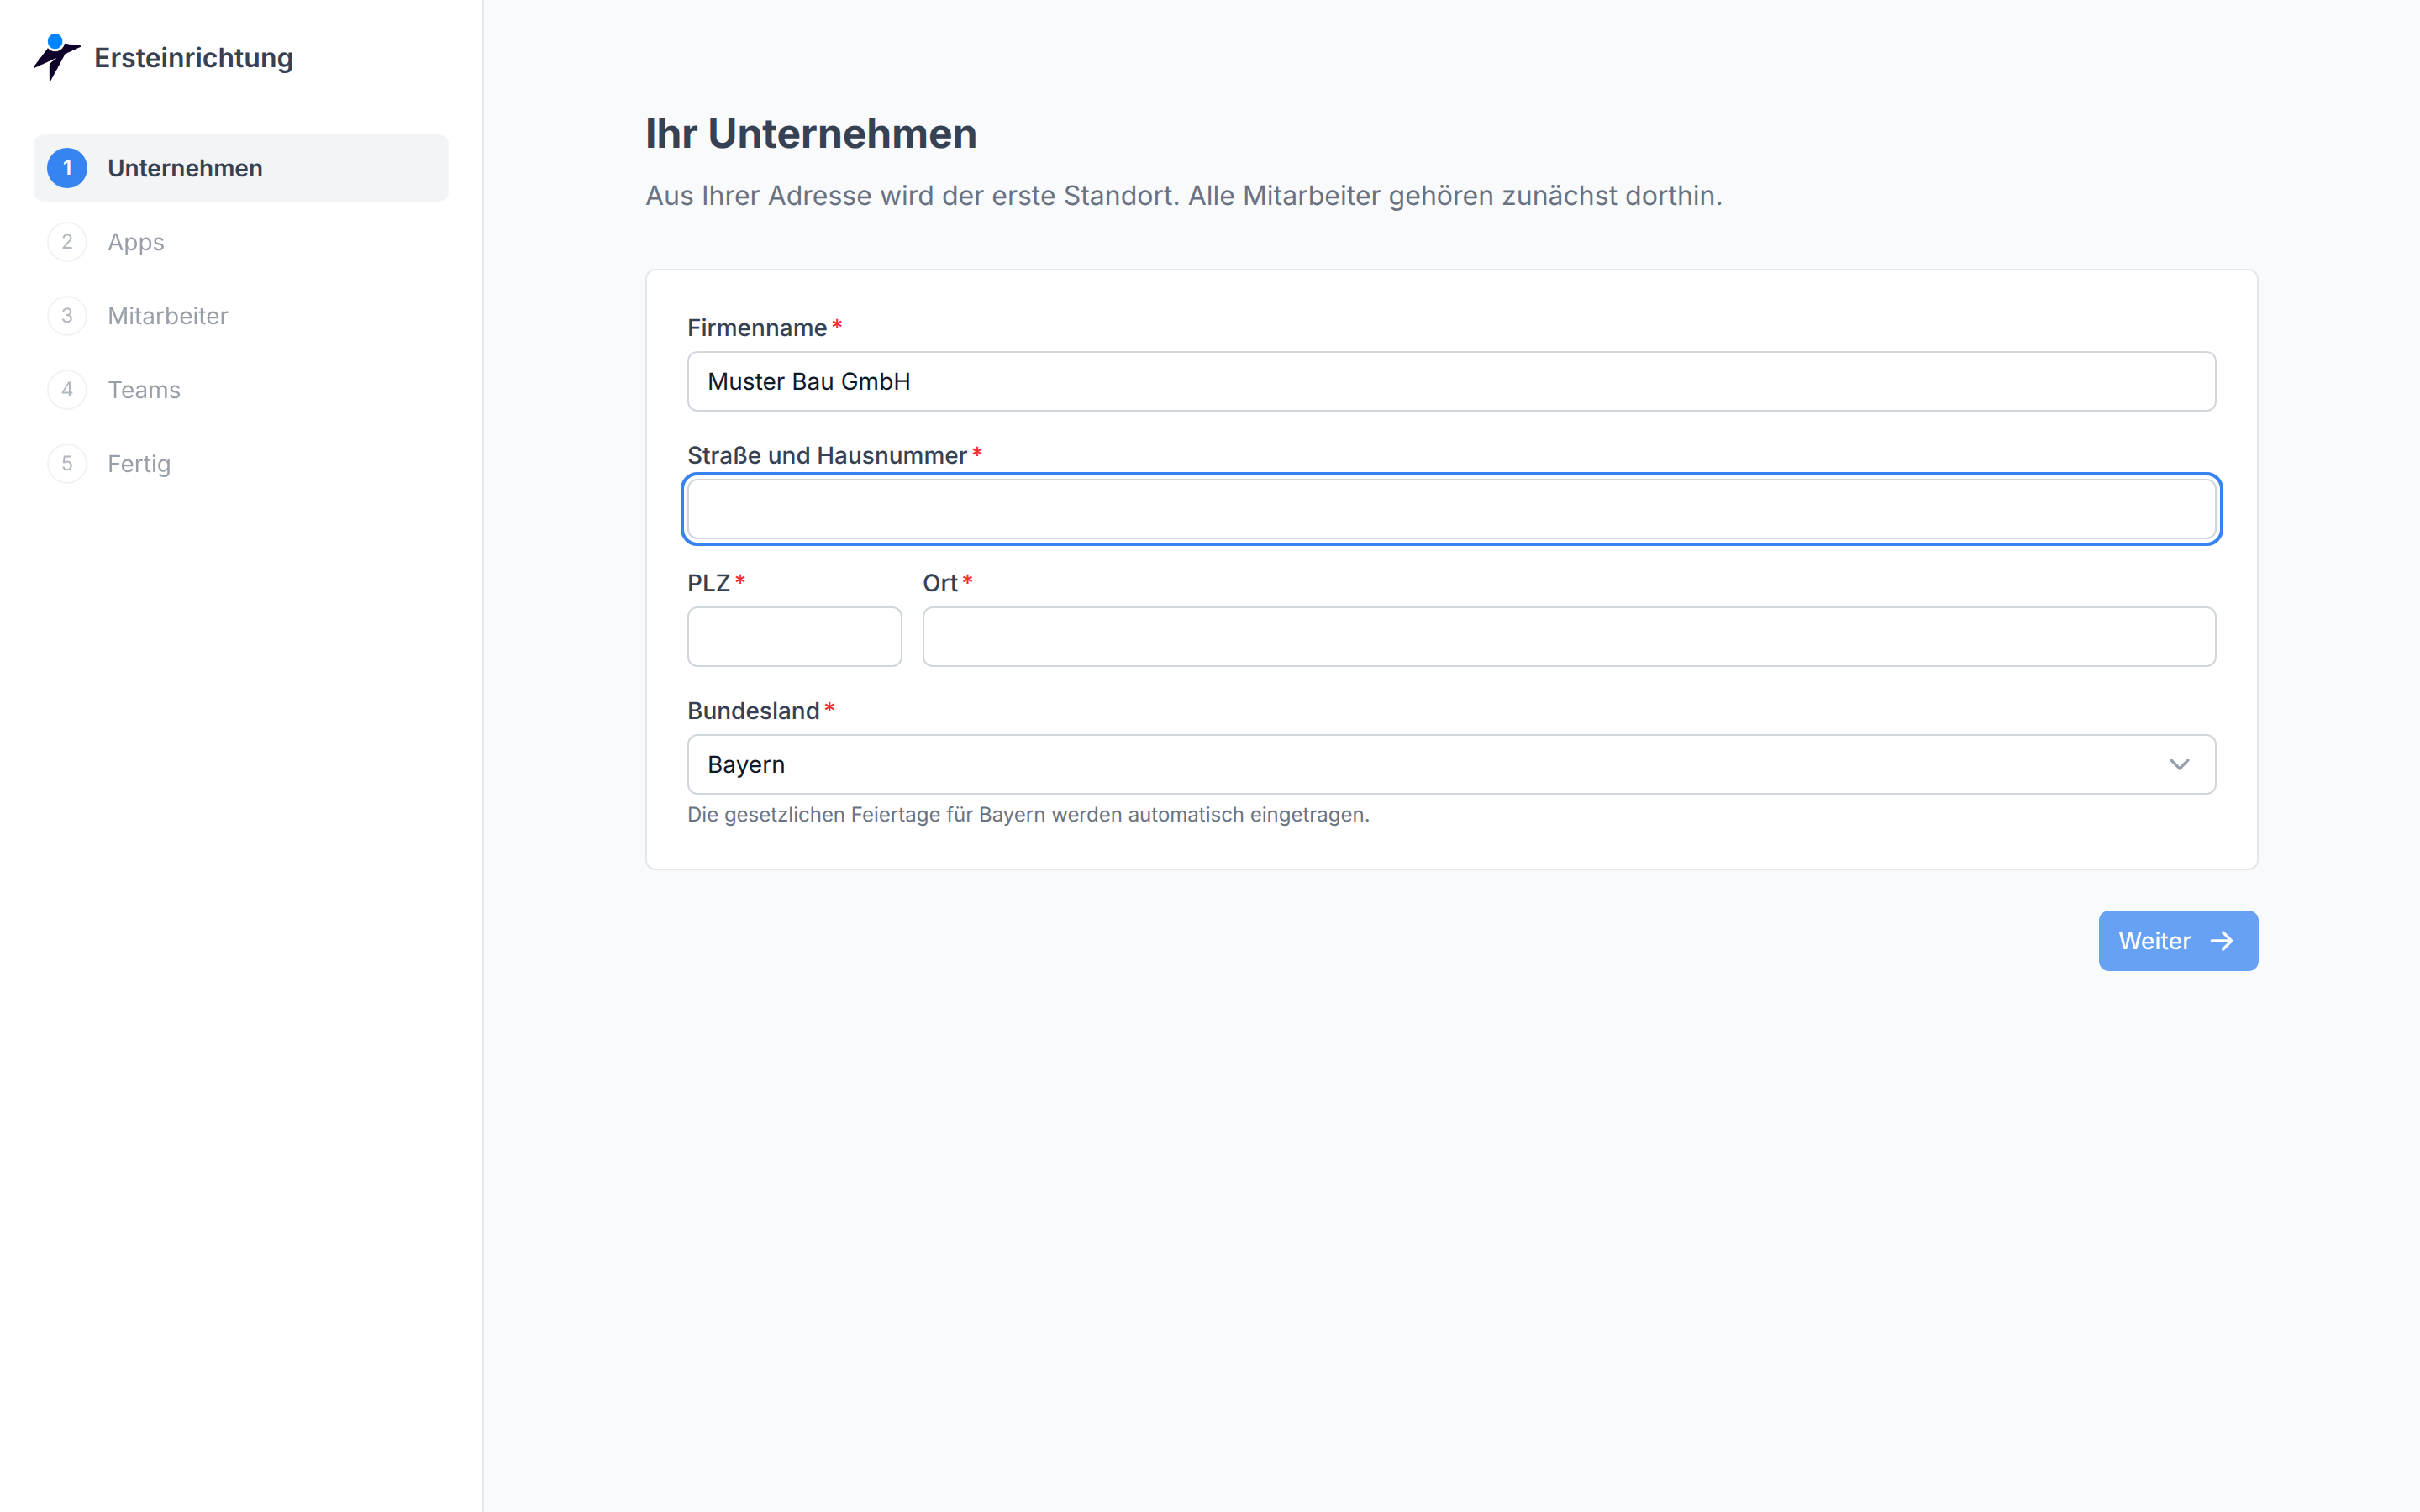
Task: Focus the Firmenname input field
Action: [1451, 381]
